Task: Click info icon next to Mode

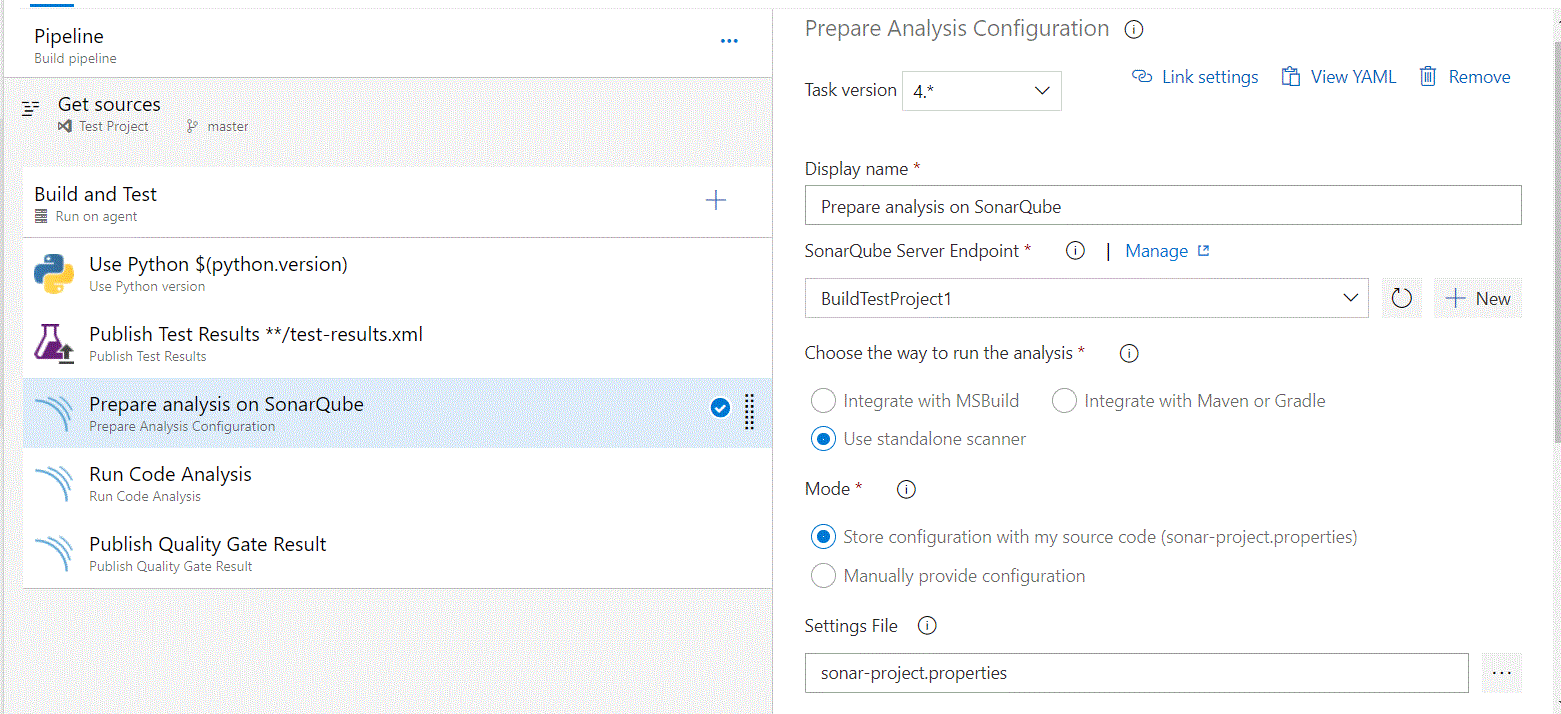Action: coord(906,490)
